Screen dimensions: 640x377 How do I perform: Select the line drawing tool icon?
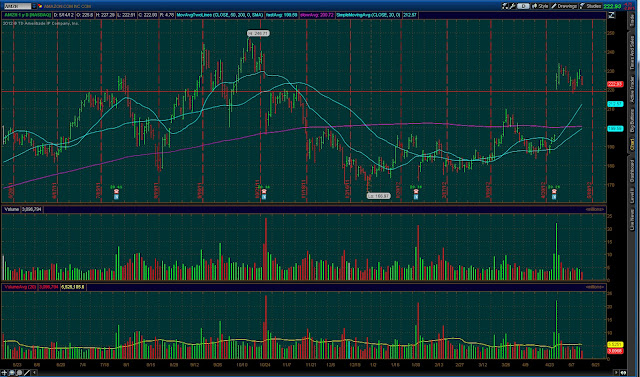27,372
